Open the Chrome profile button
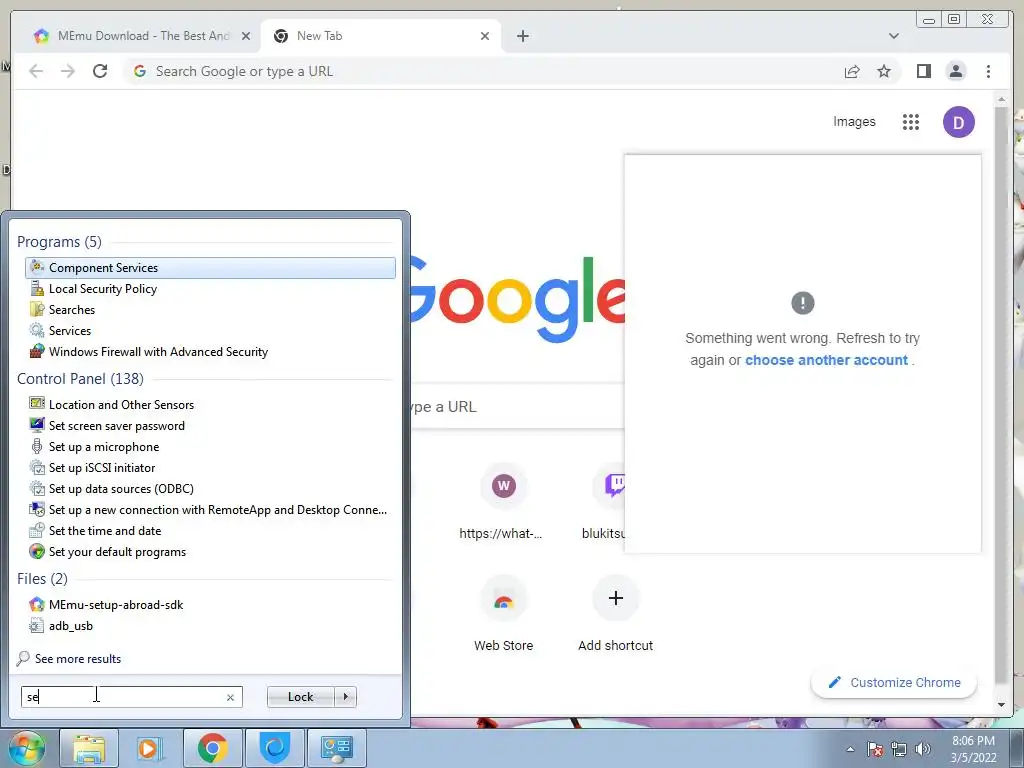This screenshot has width=1024, height=768. (955, 71)
